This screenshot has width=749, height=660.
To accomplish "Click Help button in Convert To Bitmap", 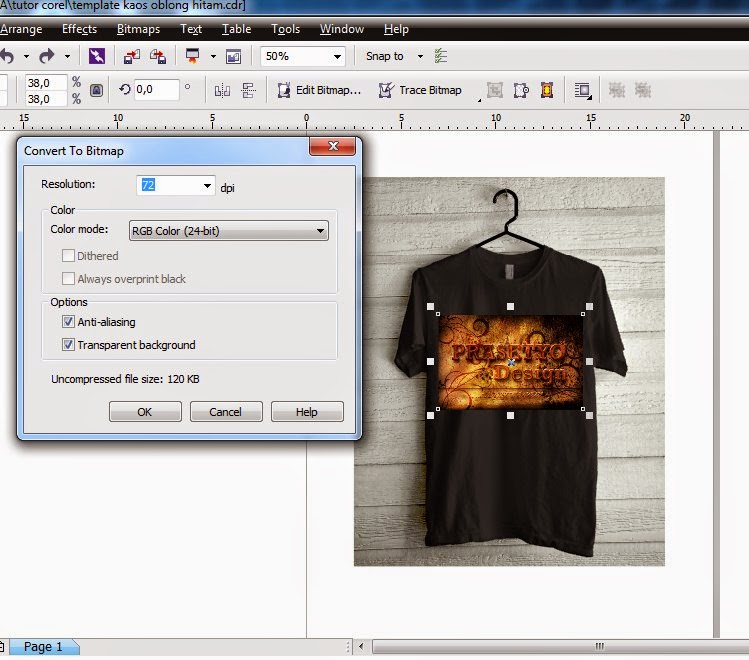I will (307, 412).
